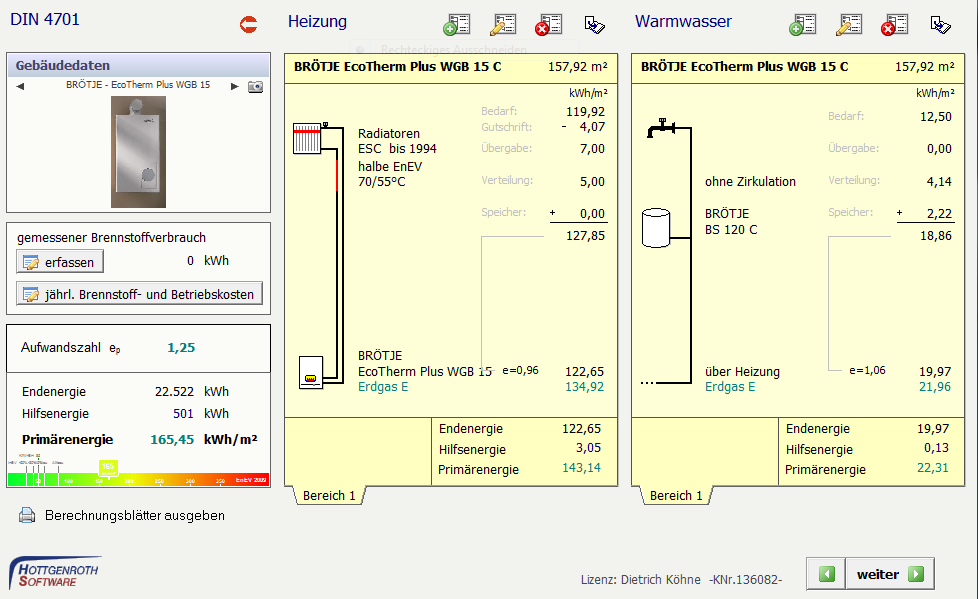The width and height of the screenshot is (978, 599).
Task: Click the Erdgas E label in the Warmwasser panel
Action: coord(730,387)
